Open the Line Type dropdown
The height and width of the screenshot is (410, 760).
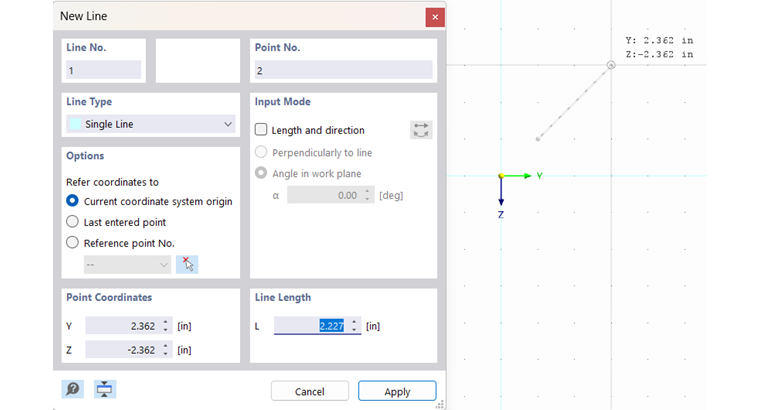[x=151, y=124]
